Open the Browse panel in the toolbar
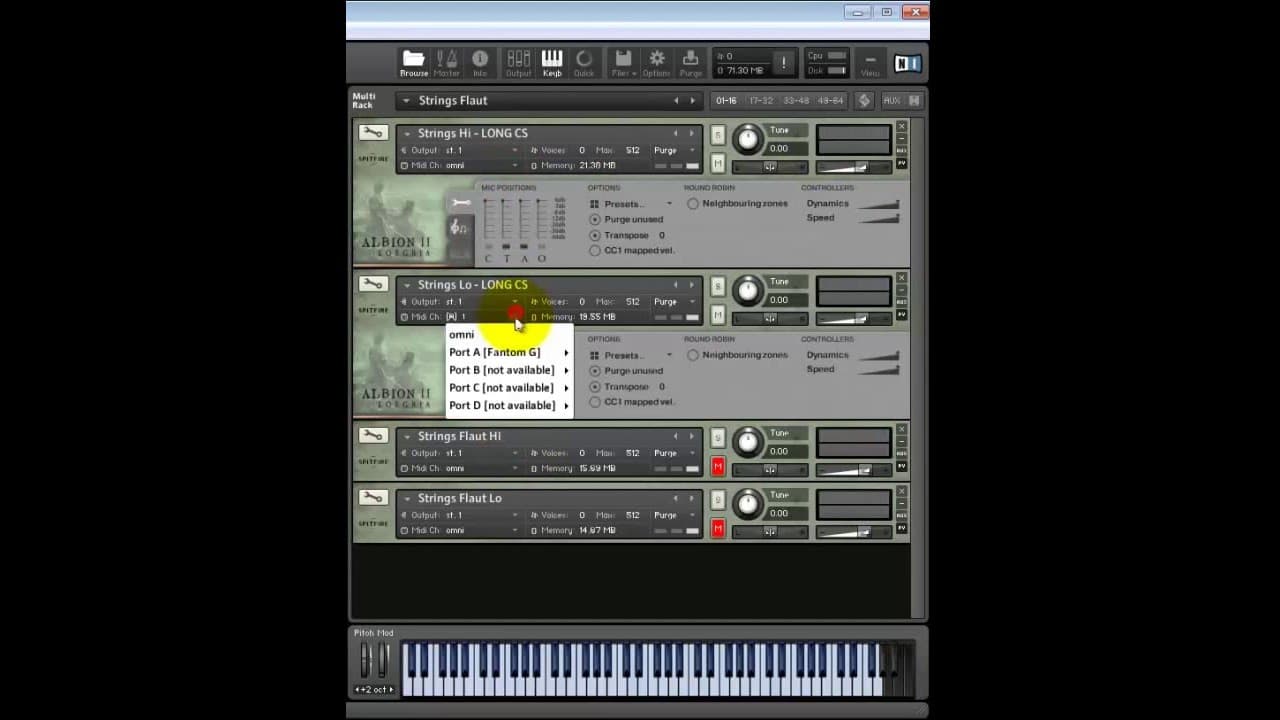Image resolution: width=1280 pixels, height=720 pixels. tap(414, 63)
